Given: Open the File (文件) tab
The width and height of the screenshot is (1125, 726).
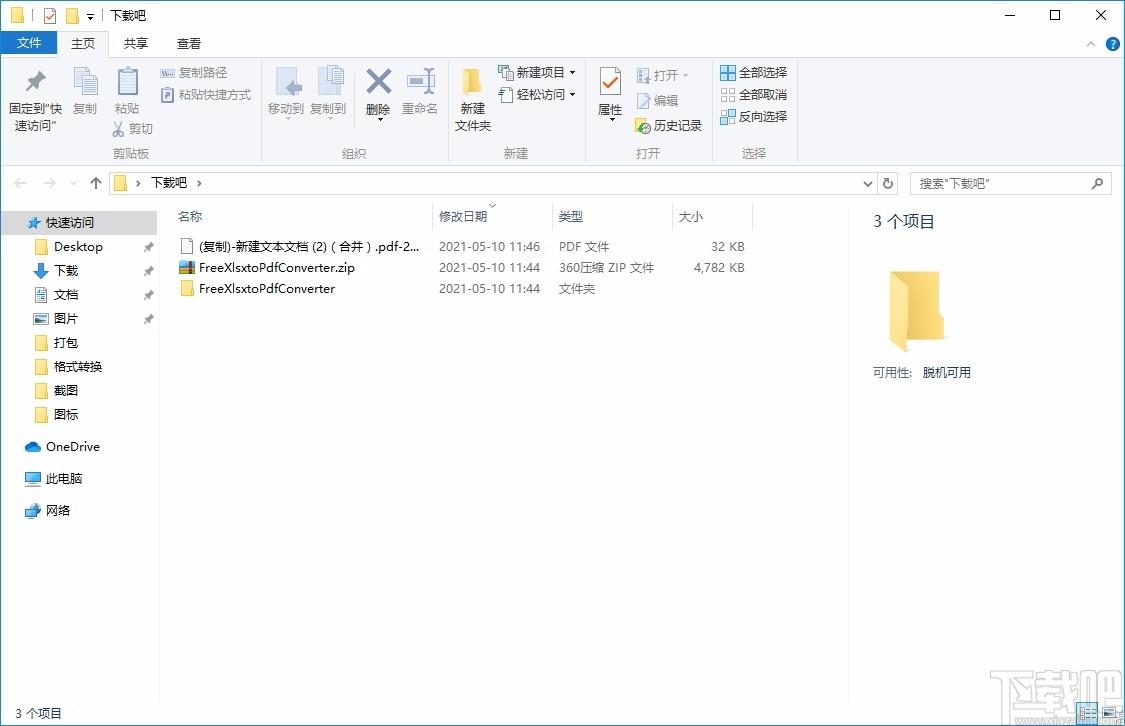Looking at the screenshot, I should (x=29, y=43).
